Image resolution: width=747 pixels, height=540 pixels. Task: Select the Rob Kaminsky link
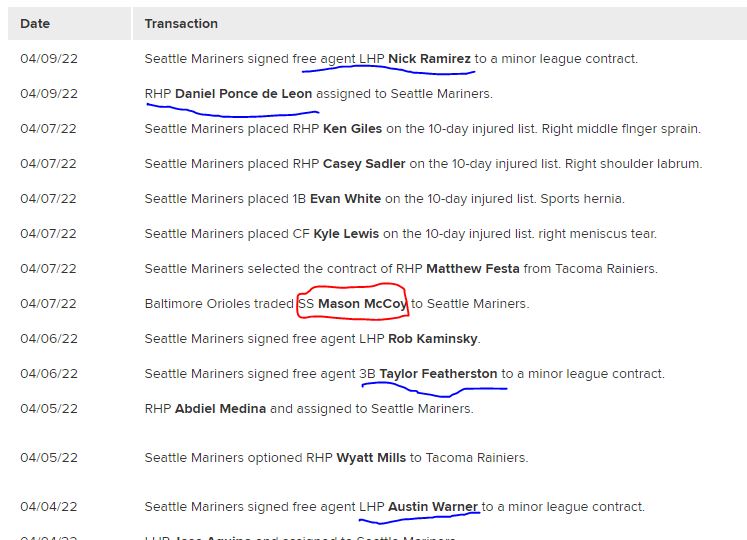(x=434, y=339)
